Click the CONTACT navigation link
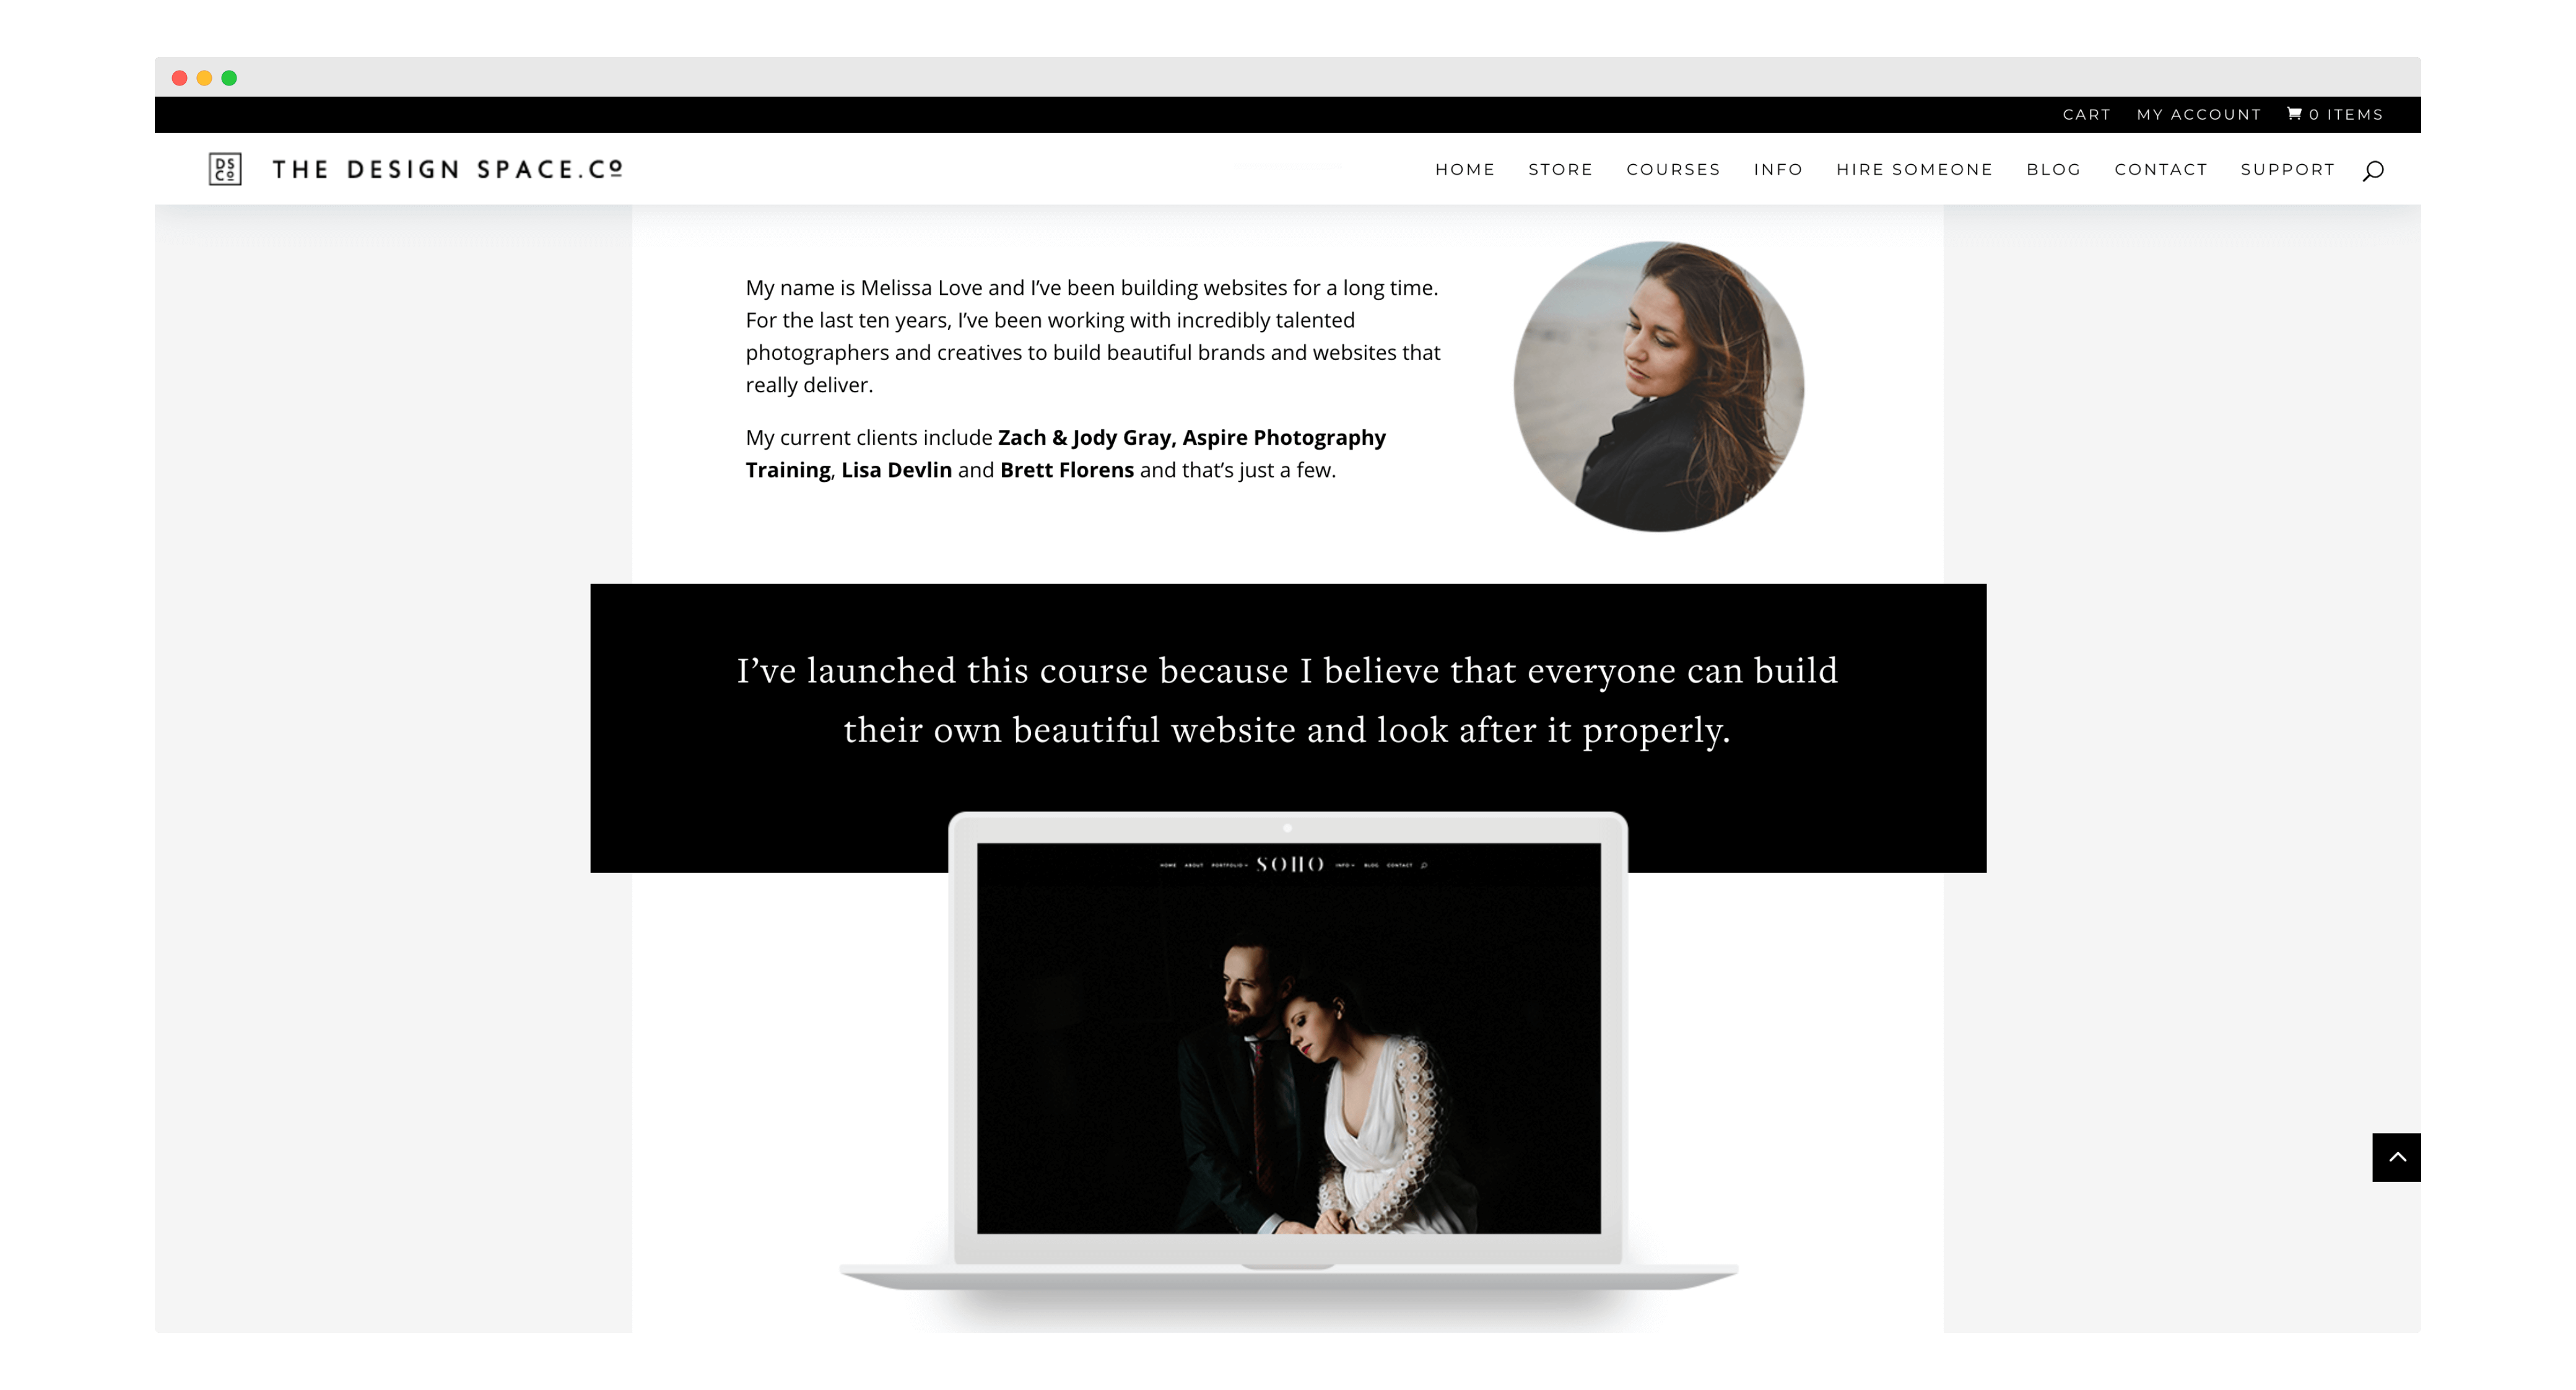The image size is (2576, 1390). coord(2160,168)
